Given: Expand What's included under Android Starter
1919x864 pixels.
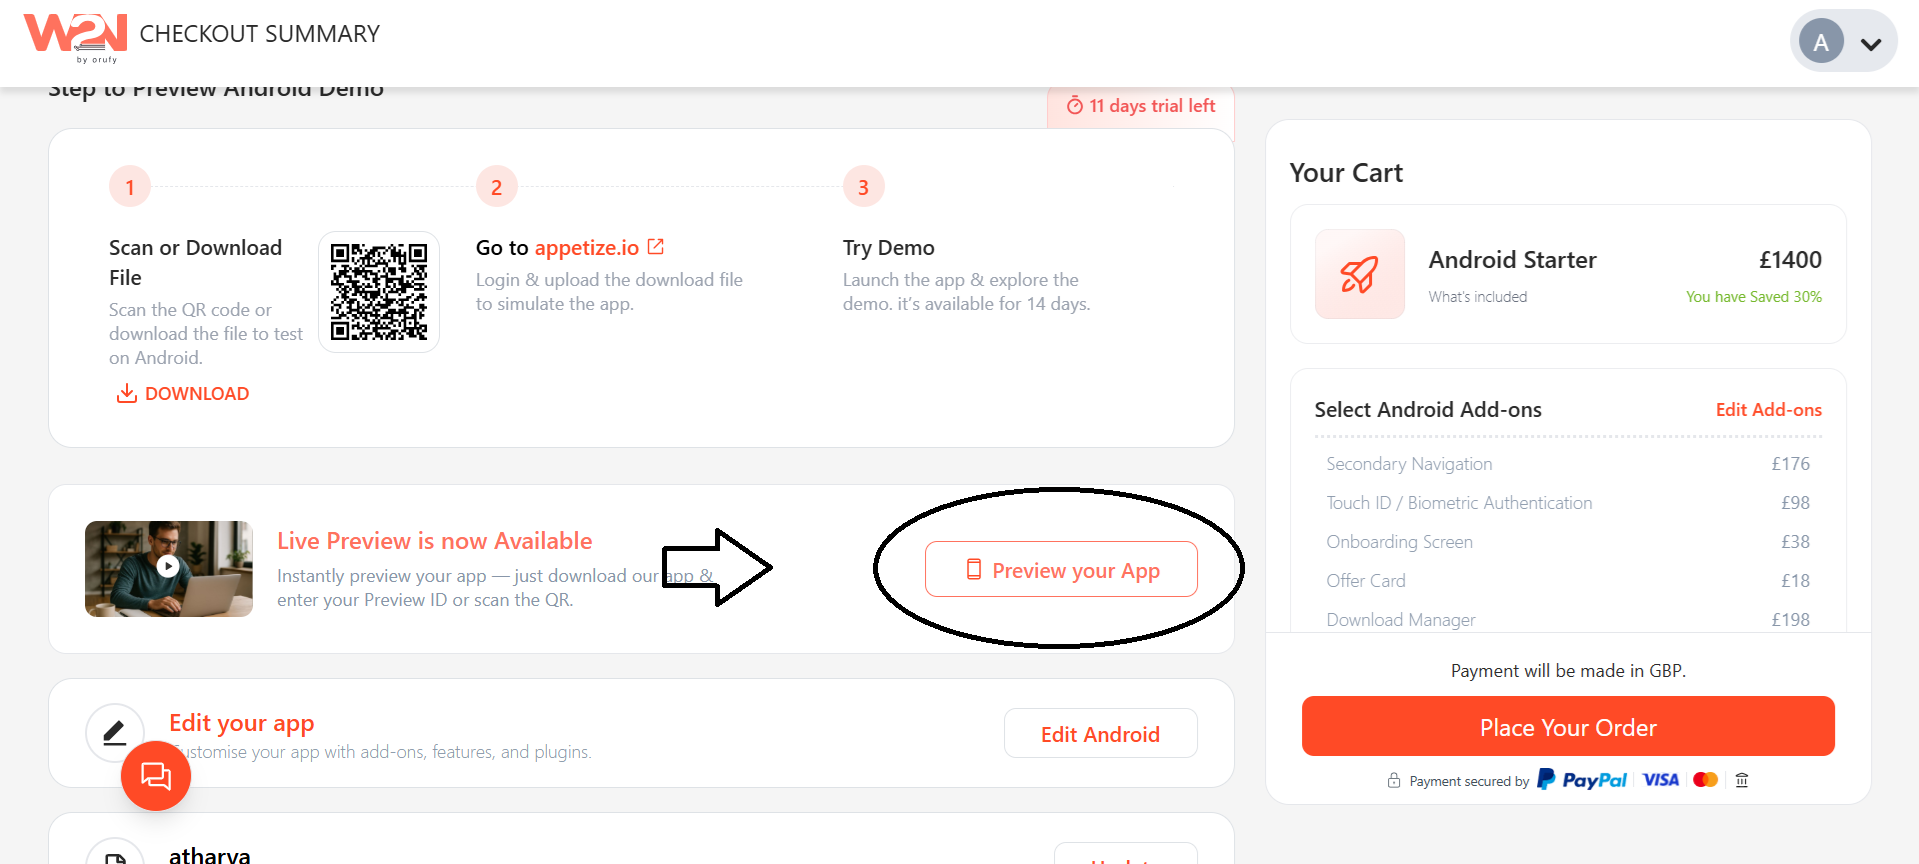Looking at the screenshot, I should coord(1477,296).
